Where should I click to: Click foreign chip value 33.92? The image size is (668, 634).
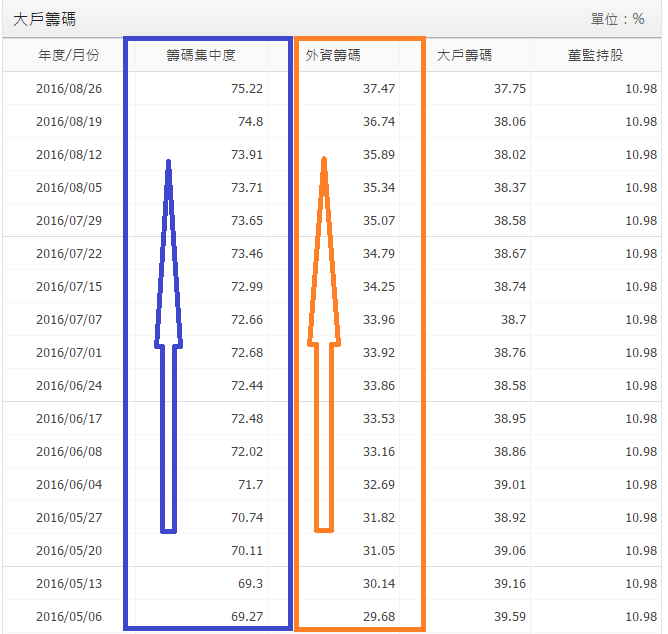click(x=379, y=353)
